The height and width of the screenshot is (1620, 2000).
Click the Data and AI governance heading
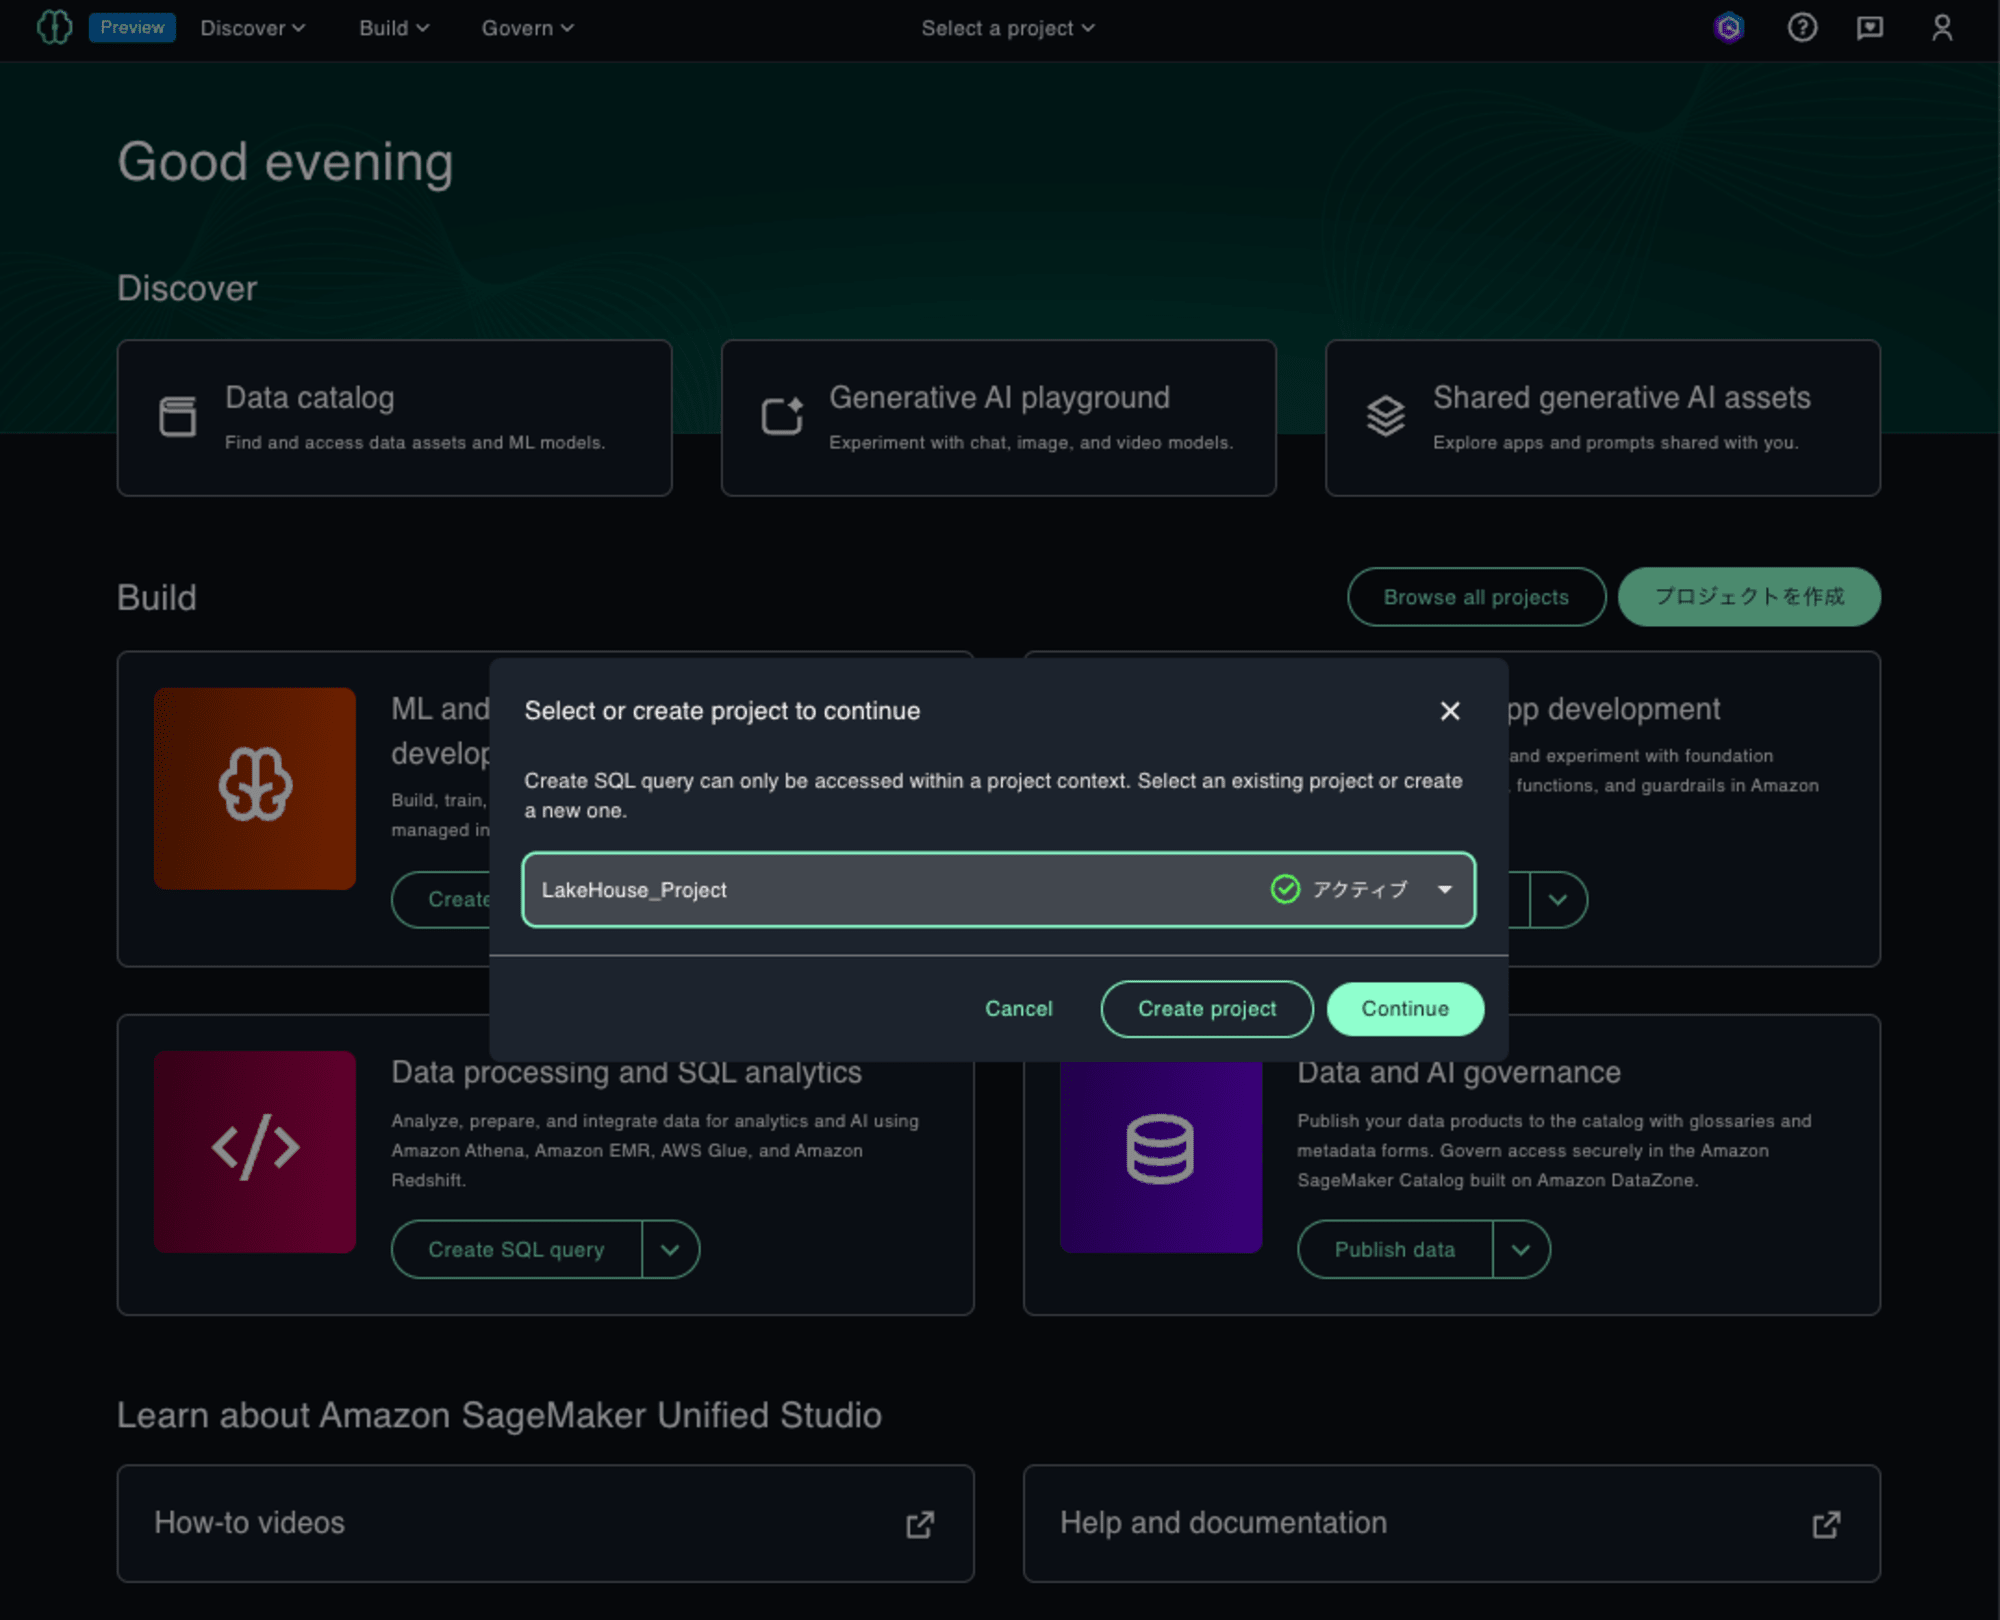click(1459, 1073)
